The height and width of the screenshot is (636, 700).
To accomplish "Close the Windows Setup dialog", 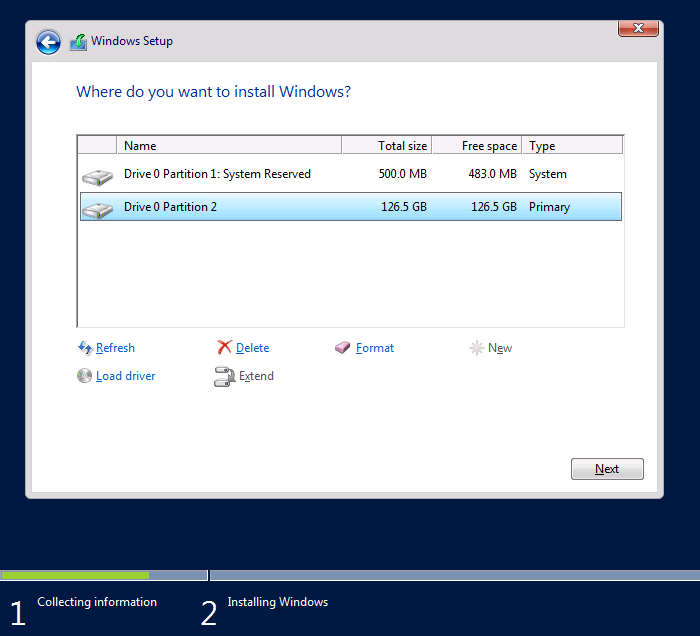I will coord(638,28).
